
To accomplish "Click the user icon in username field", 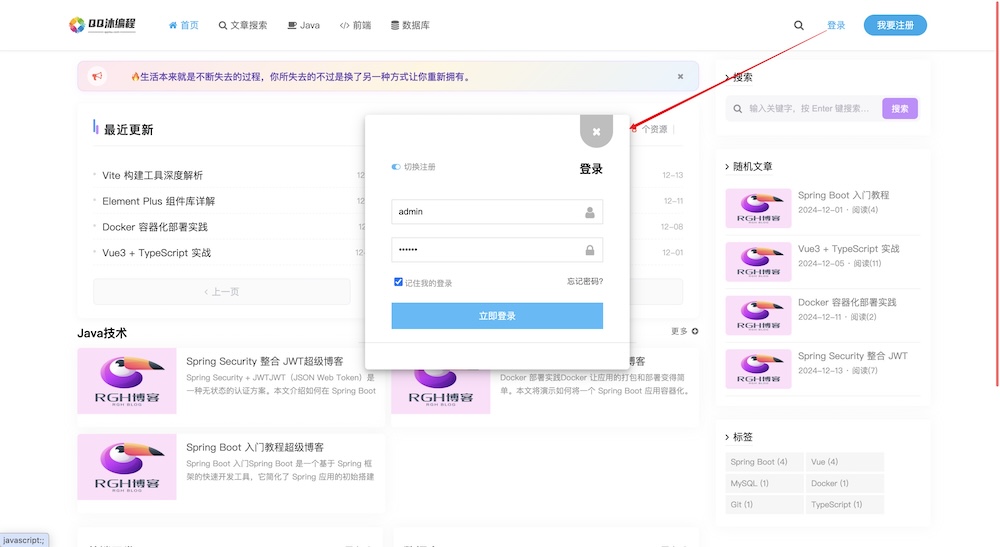I will pyautogui.click(x=590, y=212).
